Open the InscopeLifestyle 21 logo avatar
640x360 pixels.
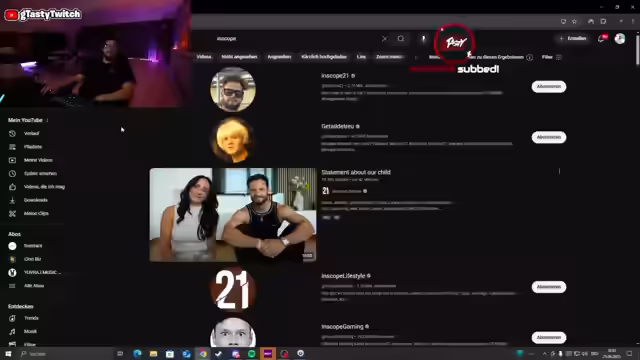coord(233,289)
